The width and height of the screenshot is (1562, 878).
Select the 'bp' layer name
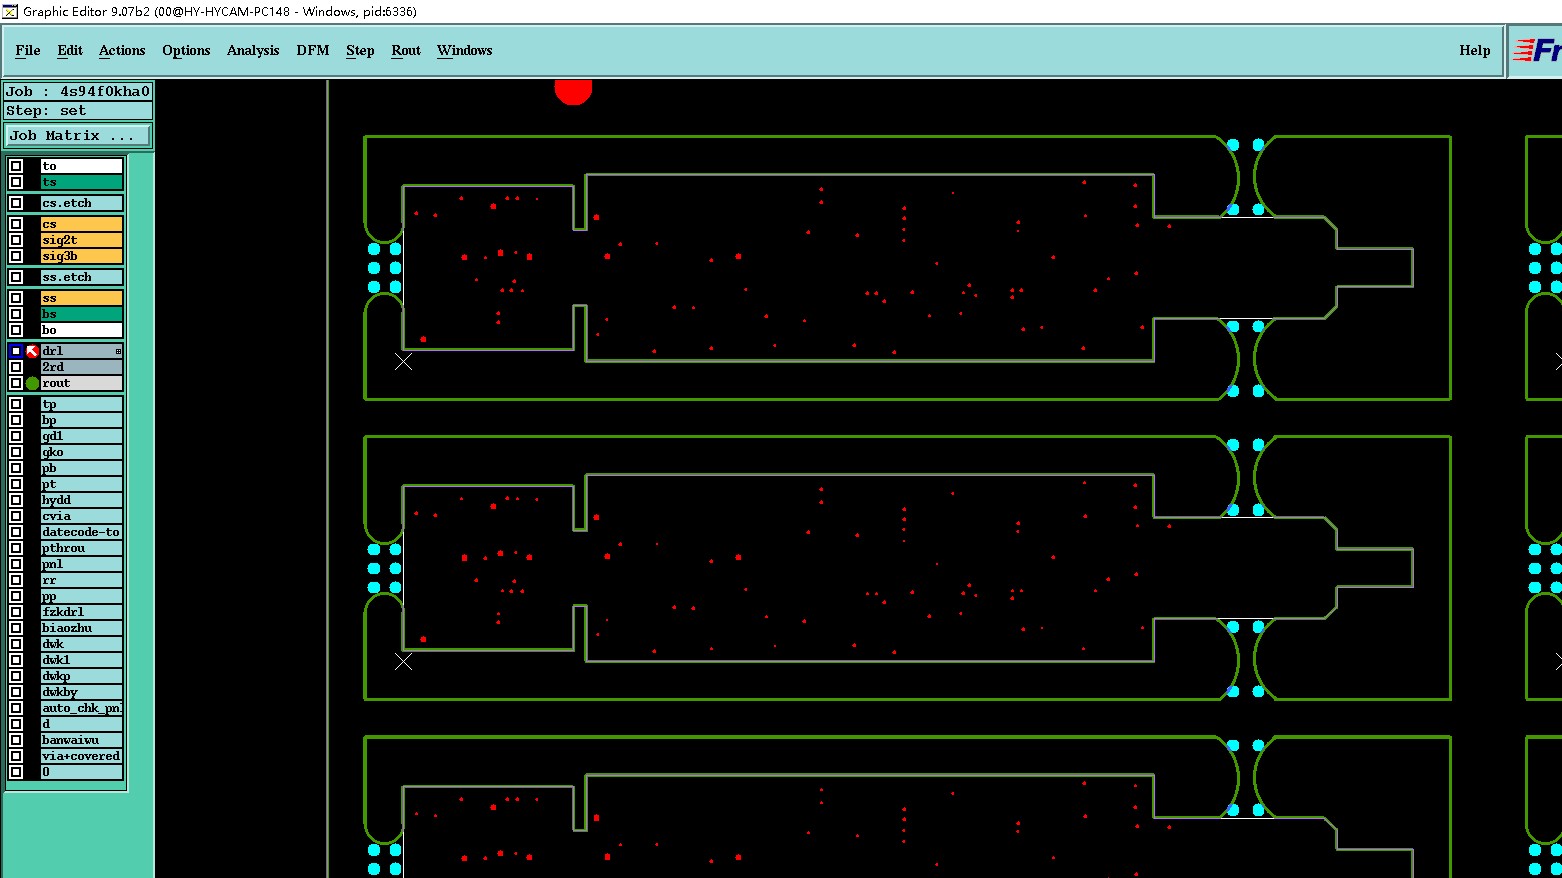(x=81, y=420)
